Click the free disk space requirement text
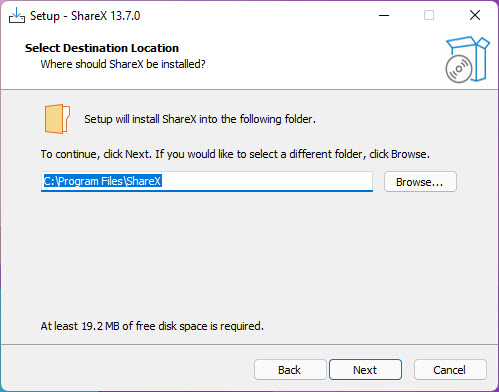 click(152, 326)
